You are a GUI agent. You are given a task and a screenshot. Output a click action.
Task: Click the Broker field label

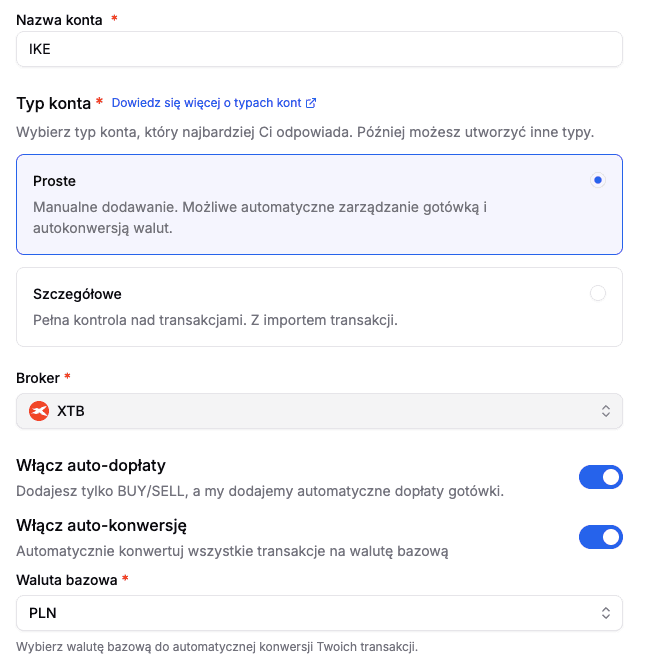(39, 377)
